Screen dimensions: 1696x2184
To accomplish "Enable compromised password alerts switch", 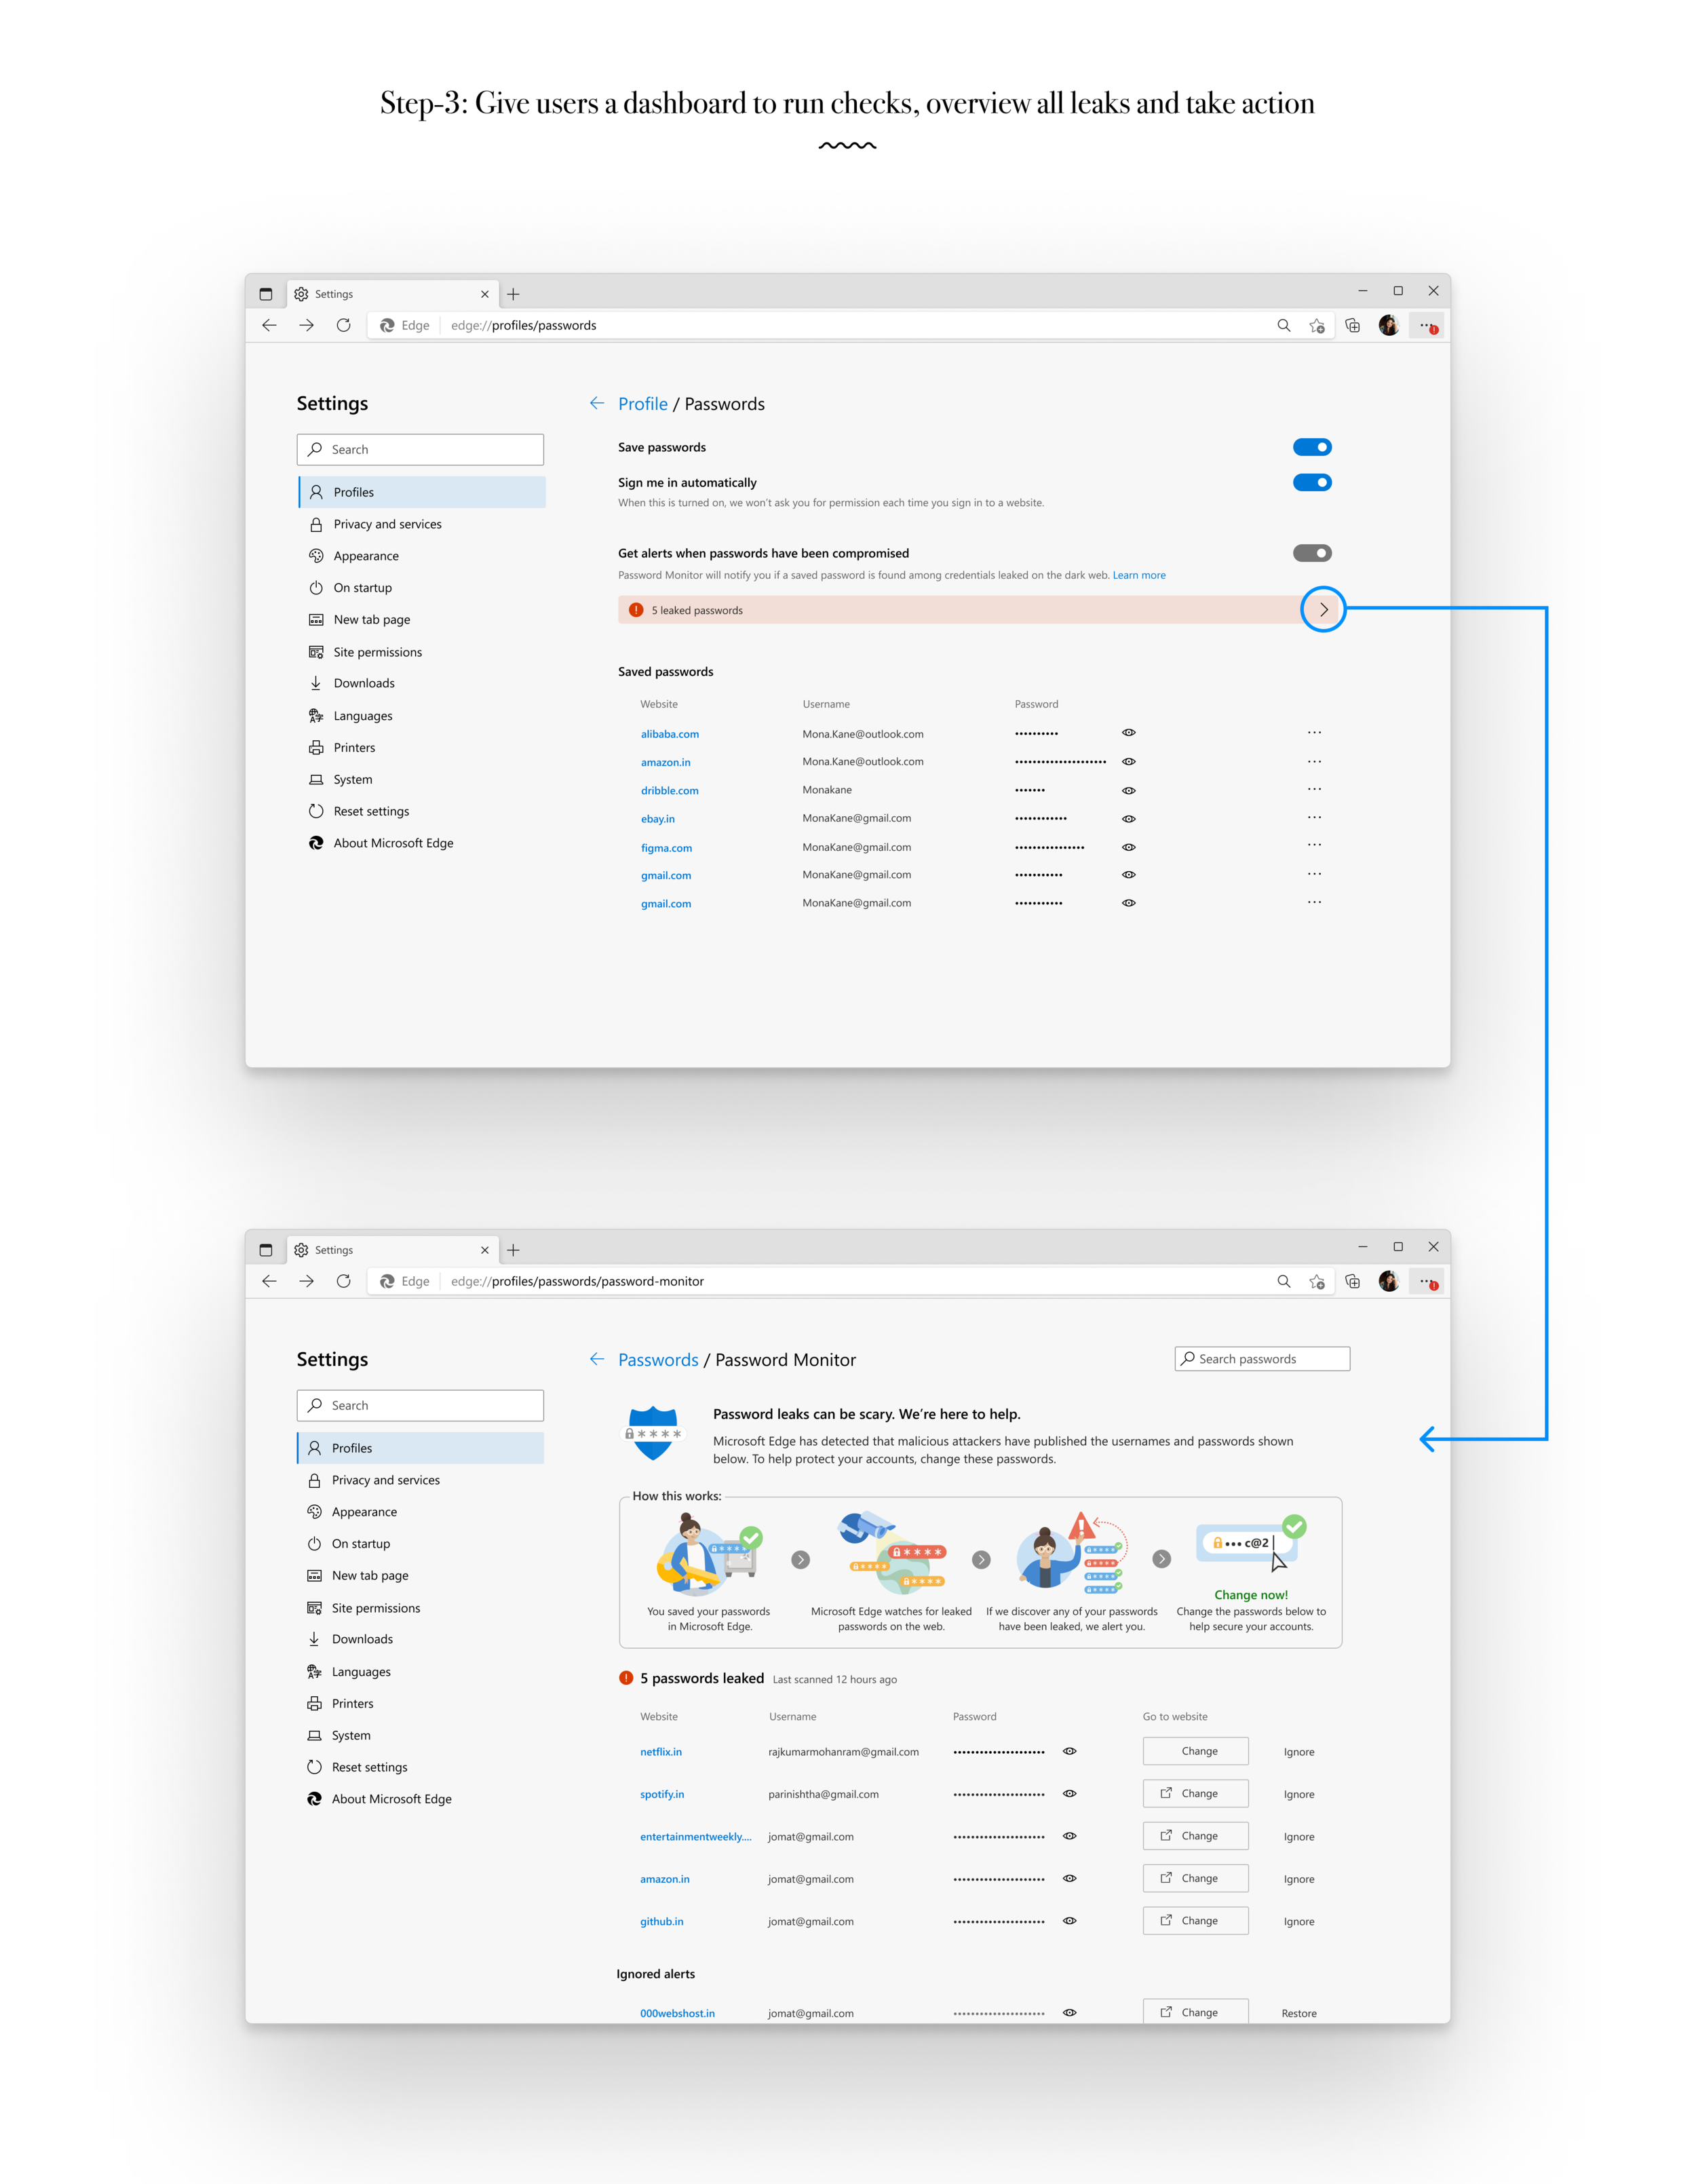I will (1311, 553).
